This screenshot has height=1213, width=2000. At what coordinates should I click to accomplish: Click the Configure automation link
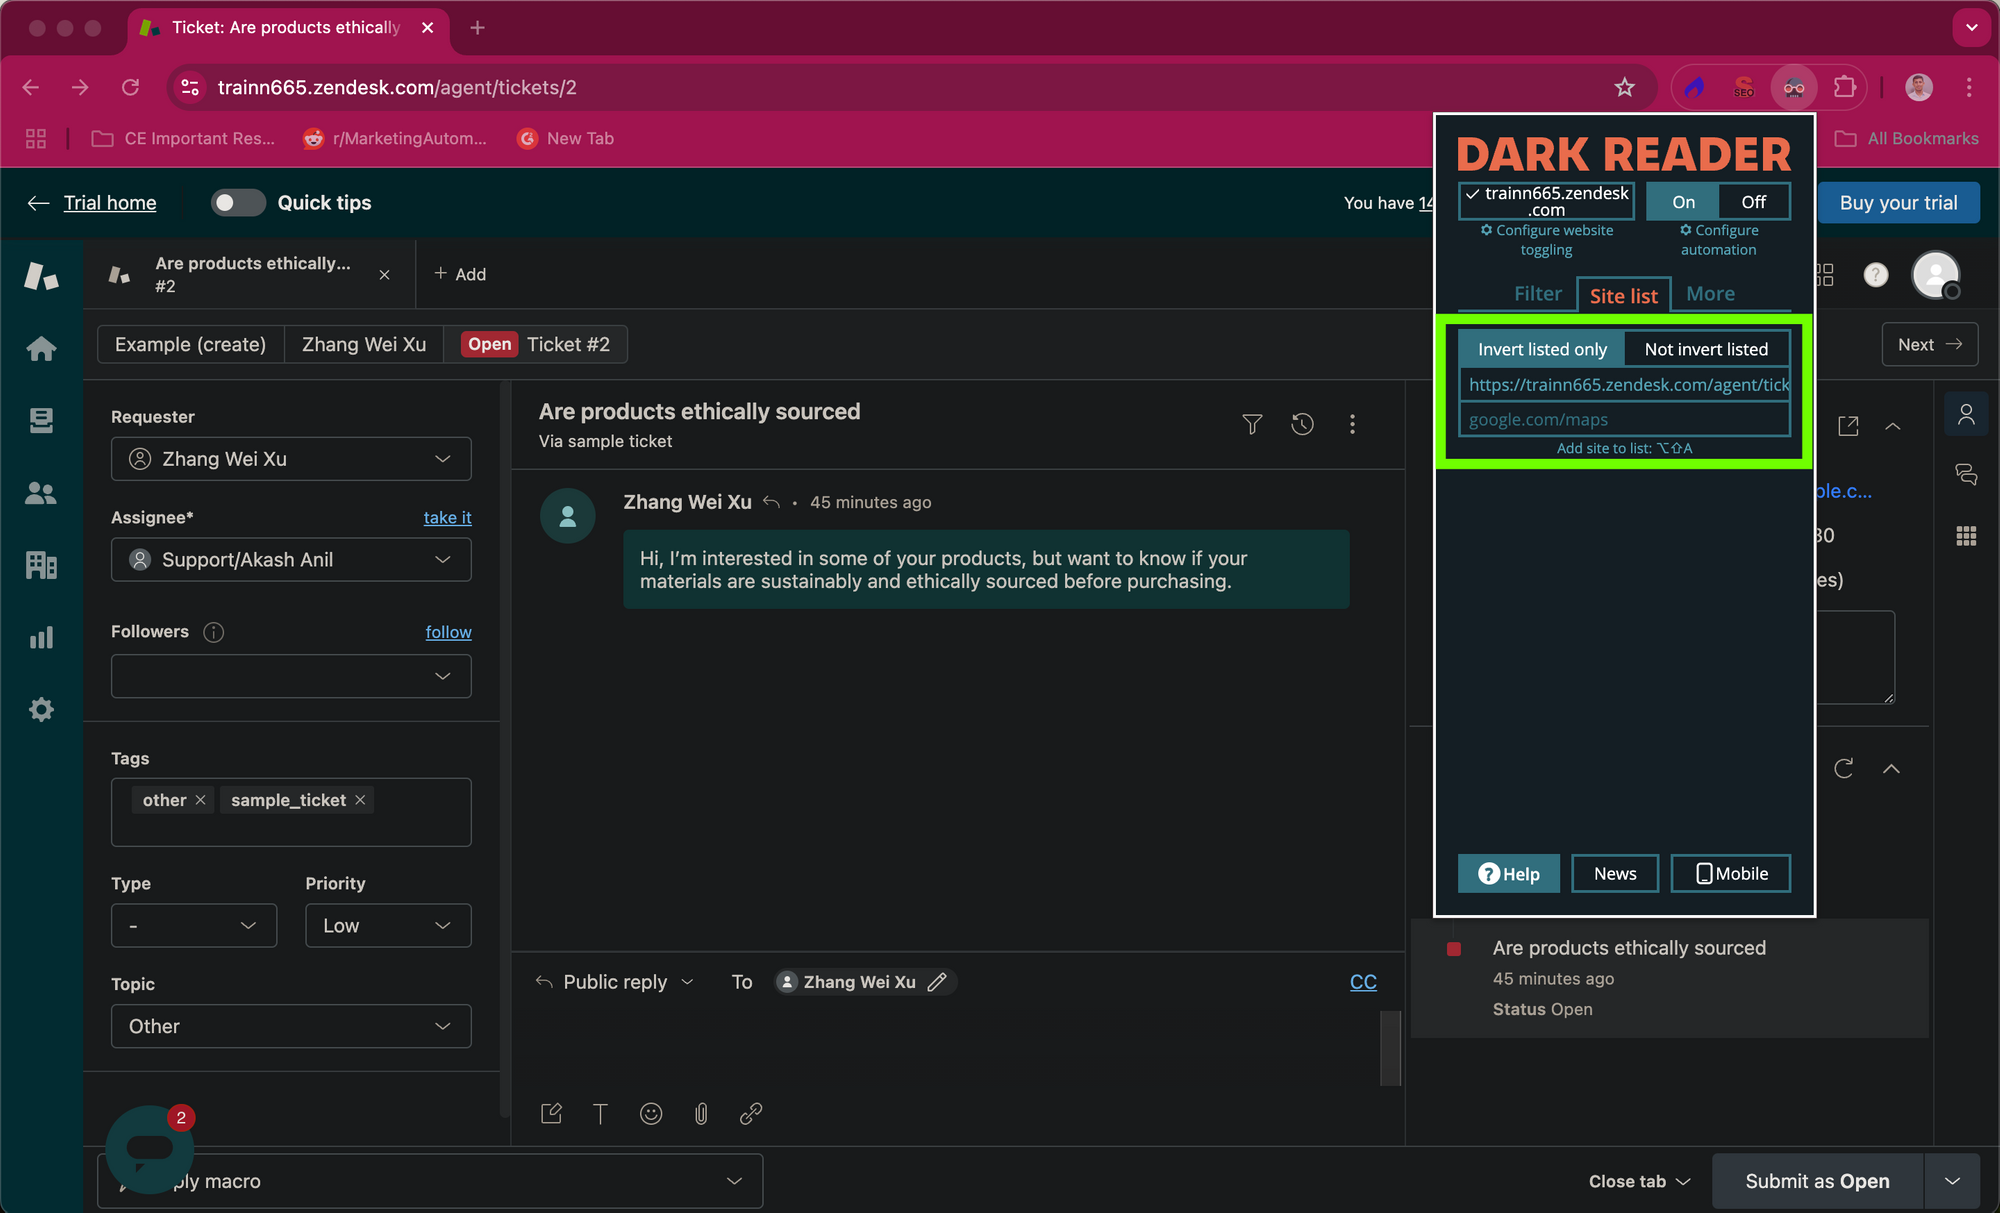pos(1718,240)
